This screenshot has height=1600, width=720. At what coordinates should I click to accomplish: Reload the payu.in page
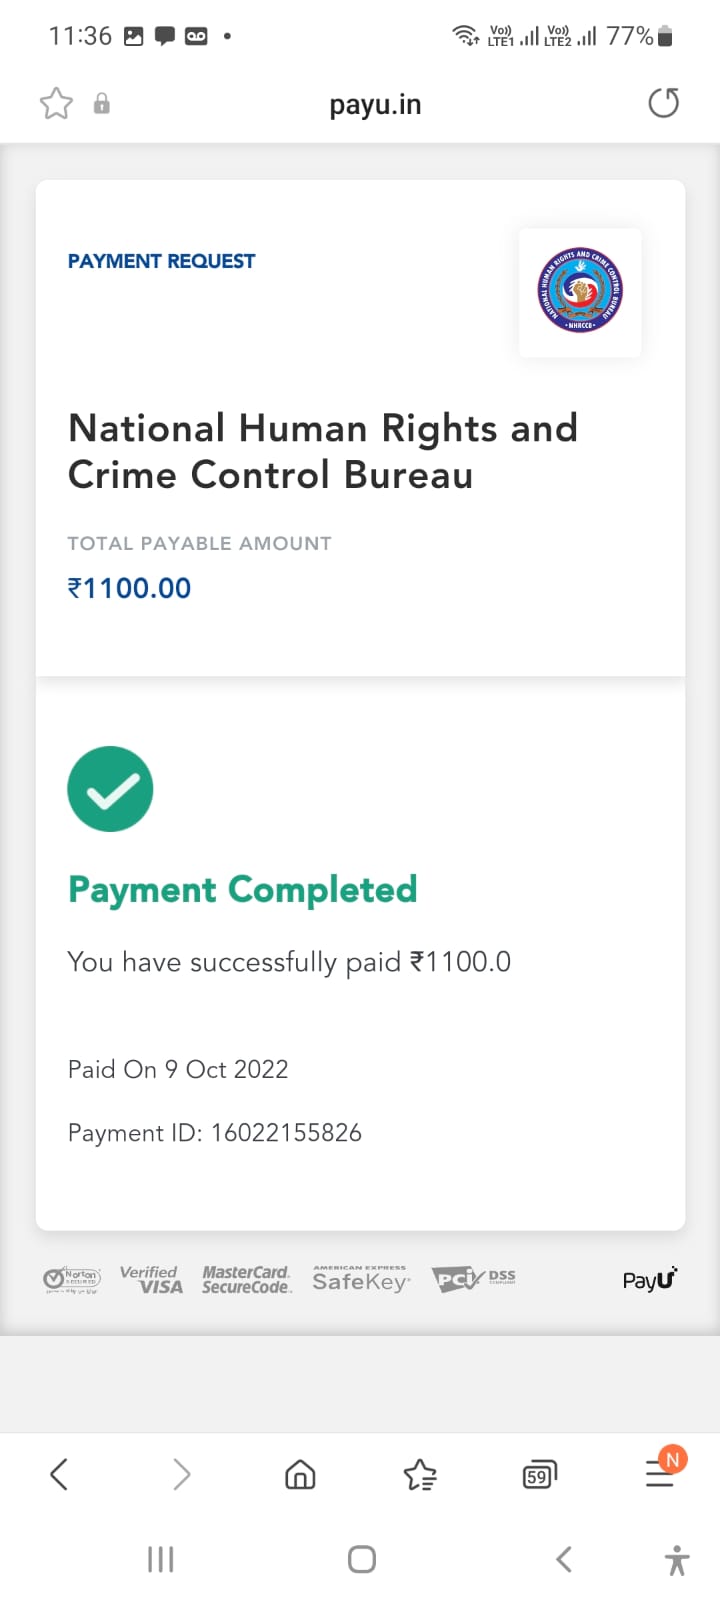(663, 103)
